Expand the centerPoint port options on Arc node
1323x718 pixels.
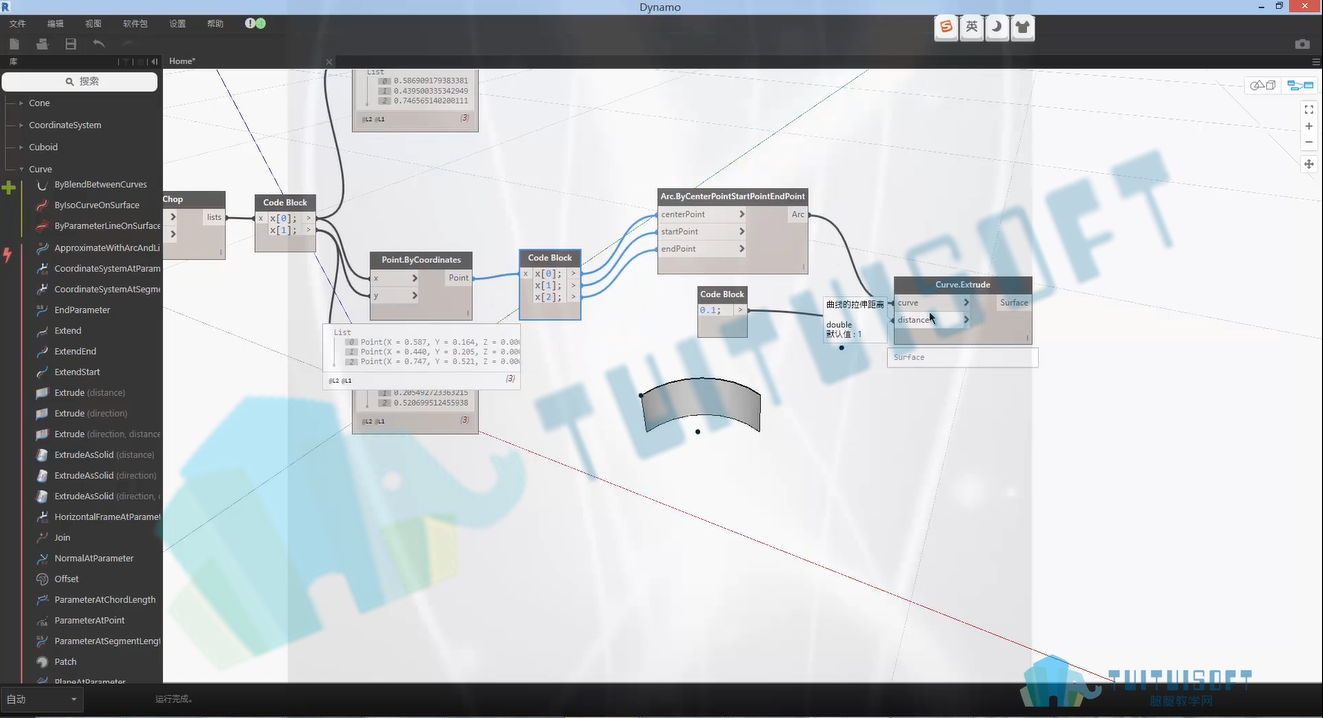pos(742,214)
